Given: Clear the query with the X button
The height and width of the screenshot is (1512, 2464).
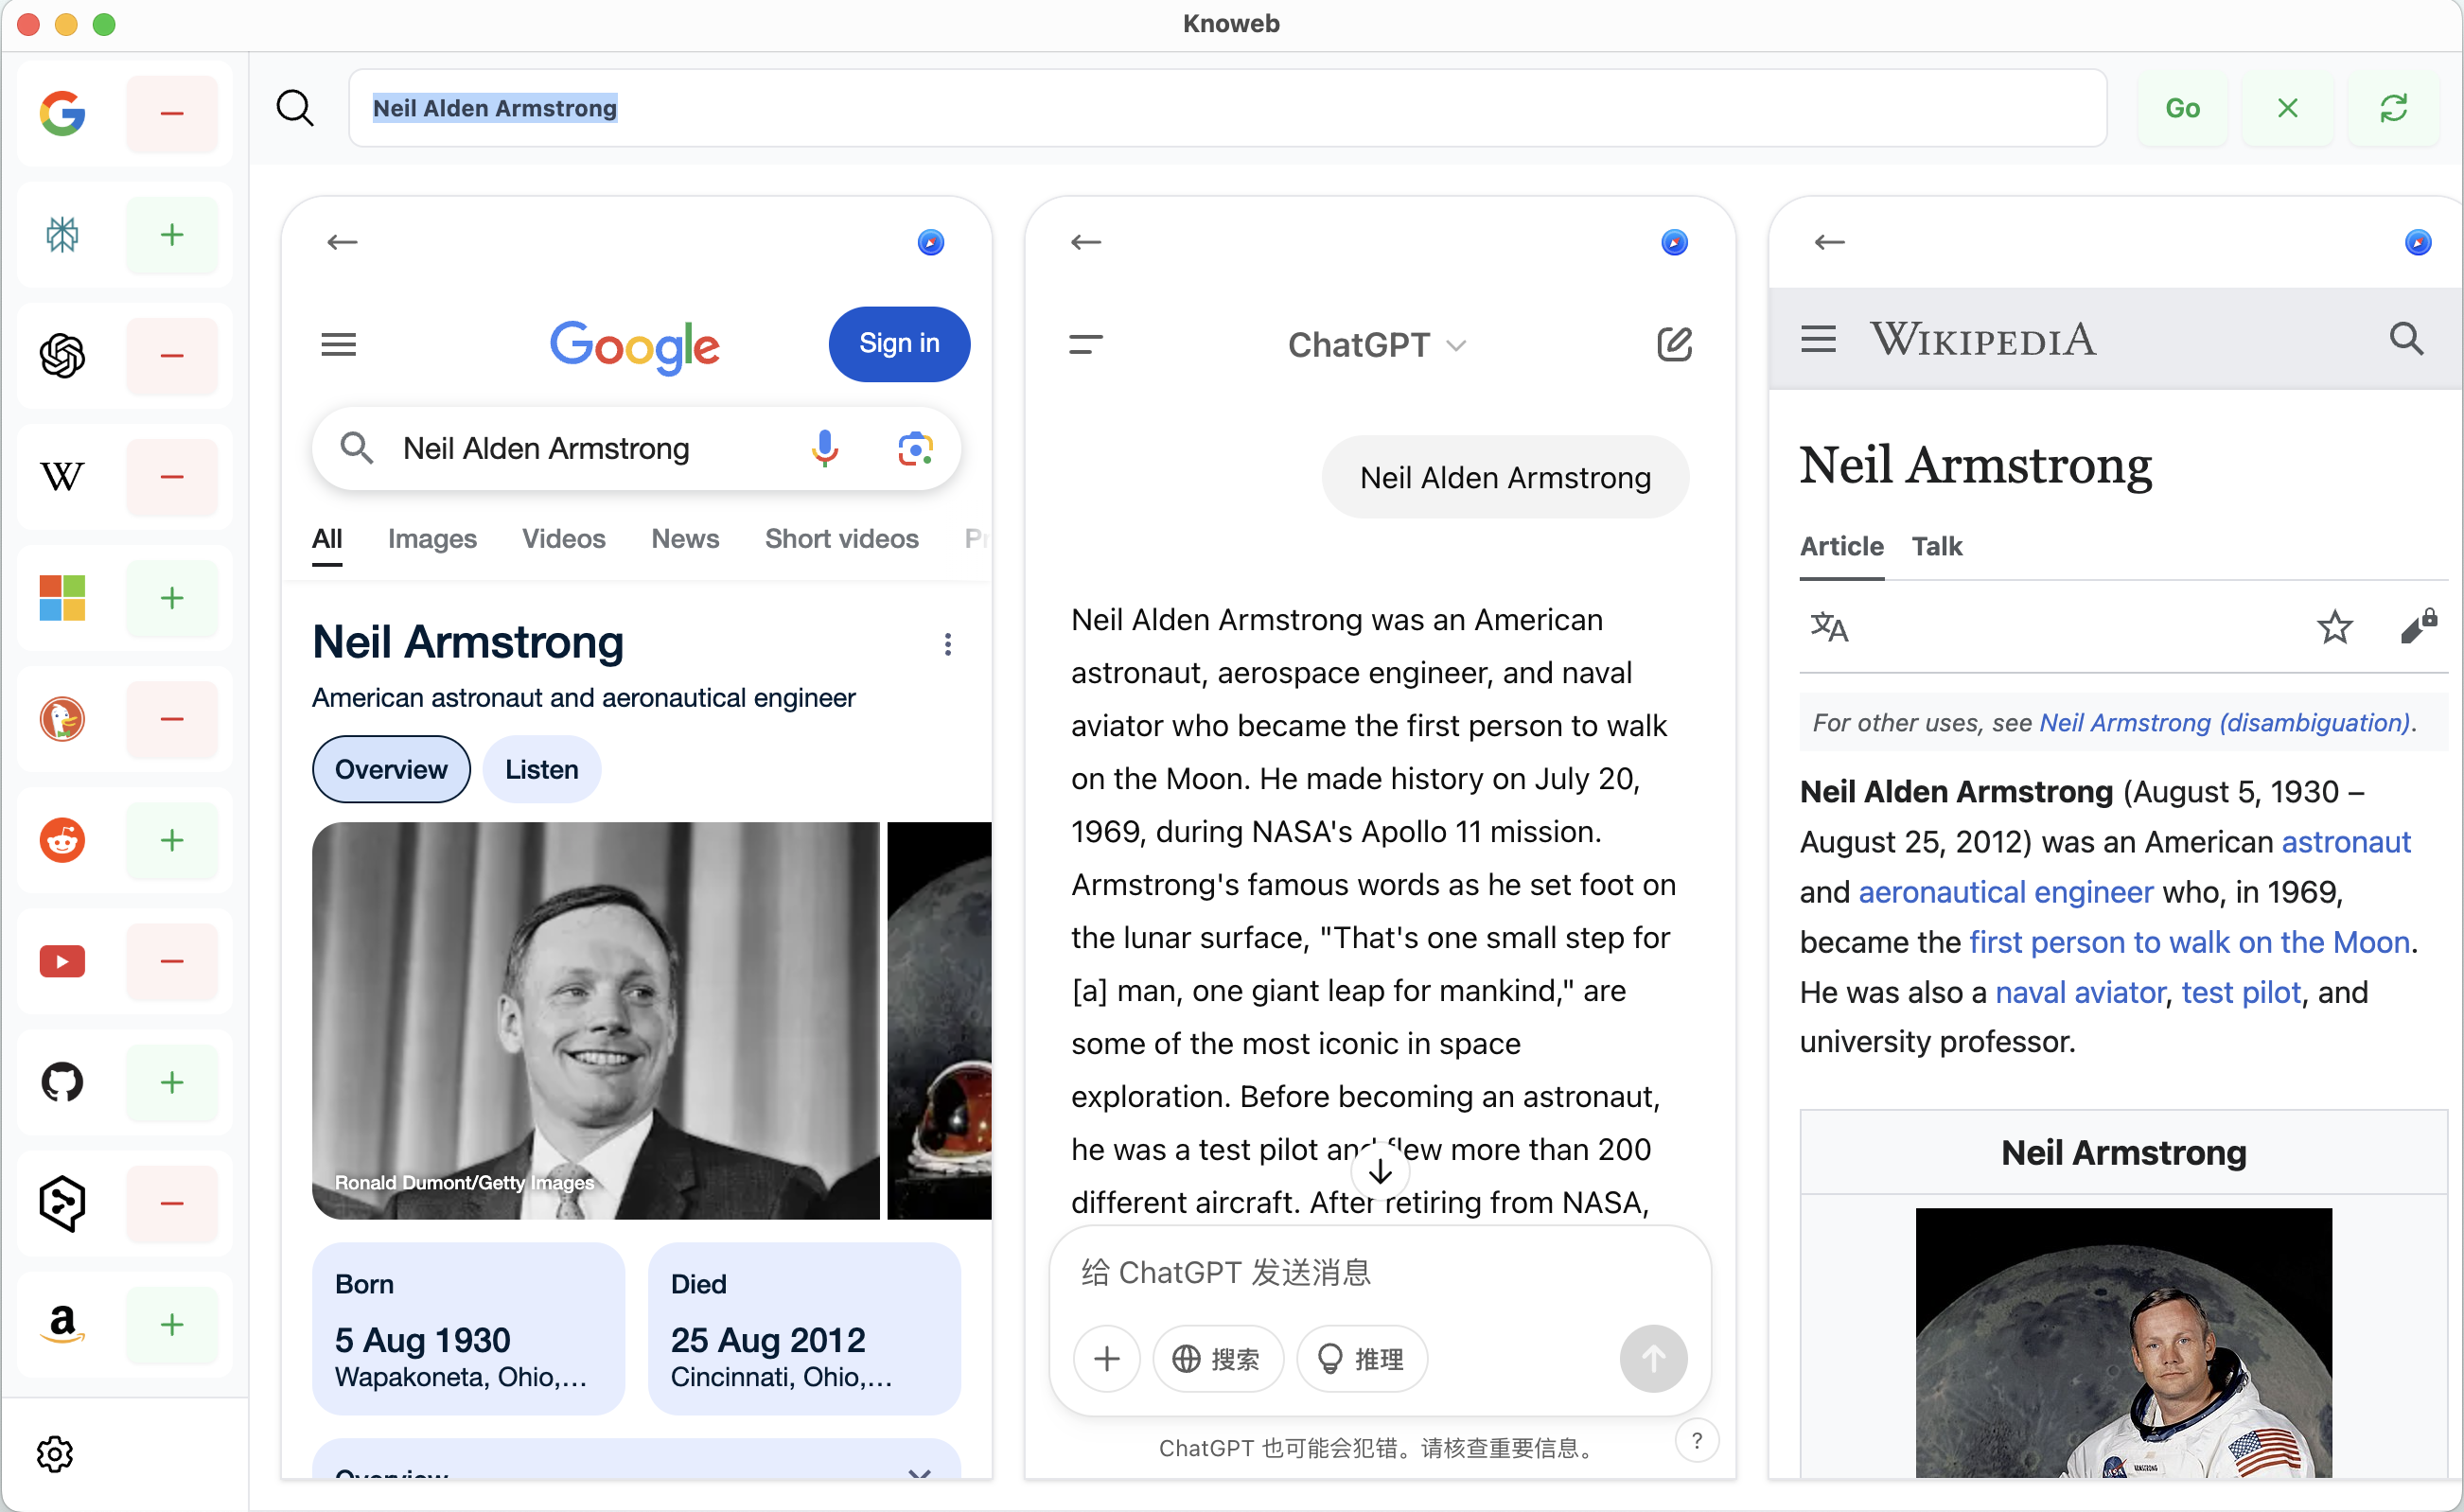Looking at the screenshot, I should click(2287, 108).
